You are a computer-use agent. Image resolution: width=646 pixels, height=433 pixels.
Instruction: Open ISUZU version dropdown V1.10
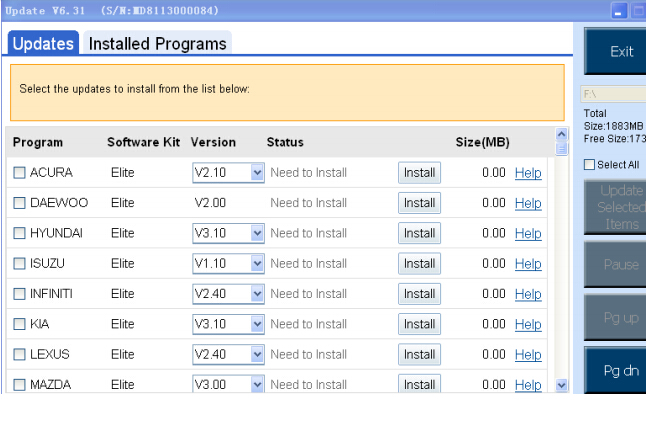[x=228, y=263]
